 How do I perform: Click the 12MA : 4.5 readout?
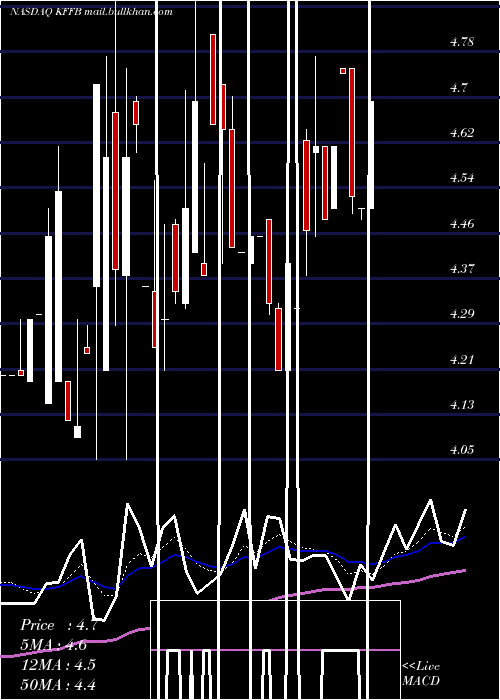pos(58,664)
